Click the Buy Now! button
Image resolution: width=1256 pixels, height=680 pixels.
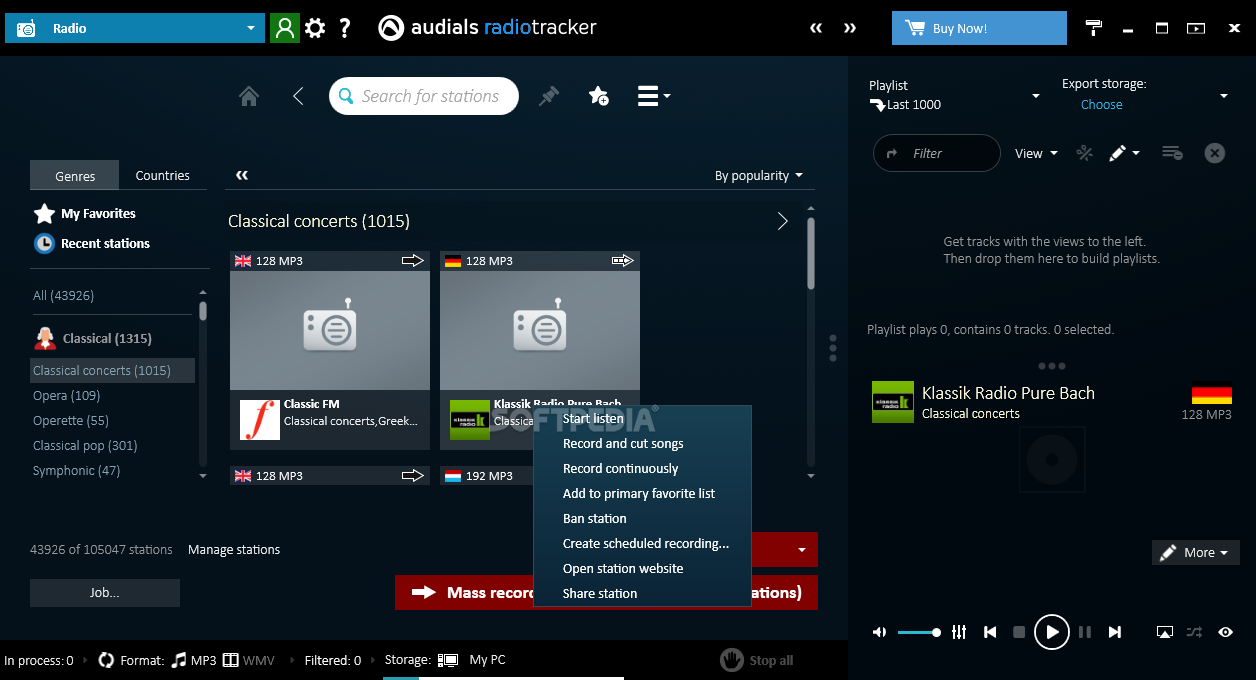(x=979, y=28)
